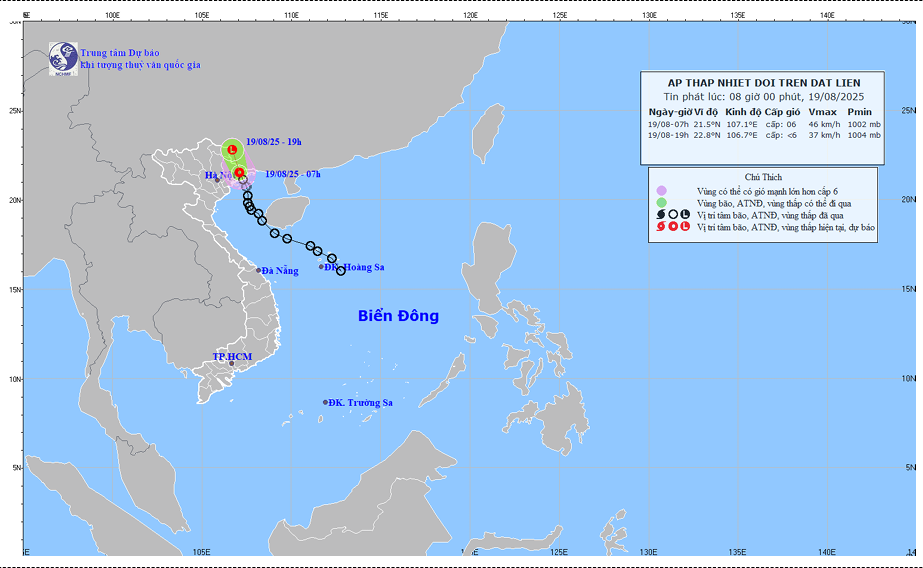The width and height of the screenshot is (923, 568).
Task: Click the 'Biển Đông' sea label
Action: 398,316
